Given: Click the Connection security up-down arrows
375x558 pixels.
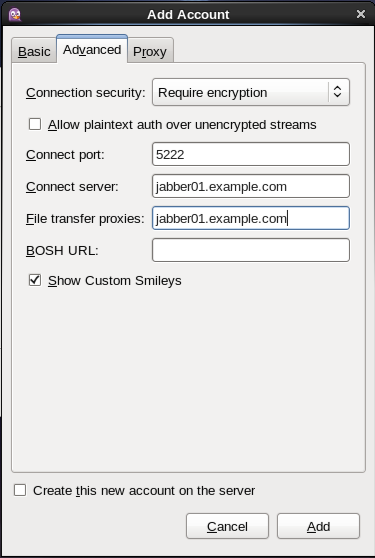Looking at the screenshot, I should click(337, 92).
